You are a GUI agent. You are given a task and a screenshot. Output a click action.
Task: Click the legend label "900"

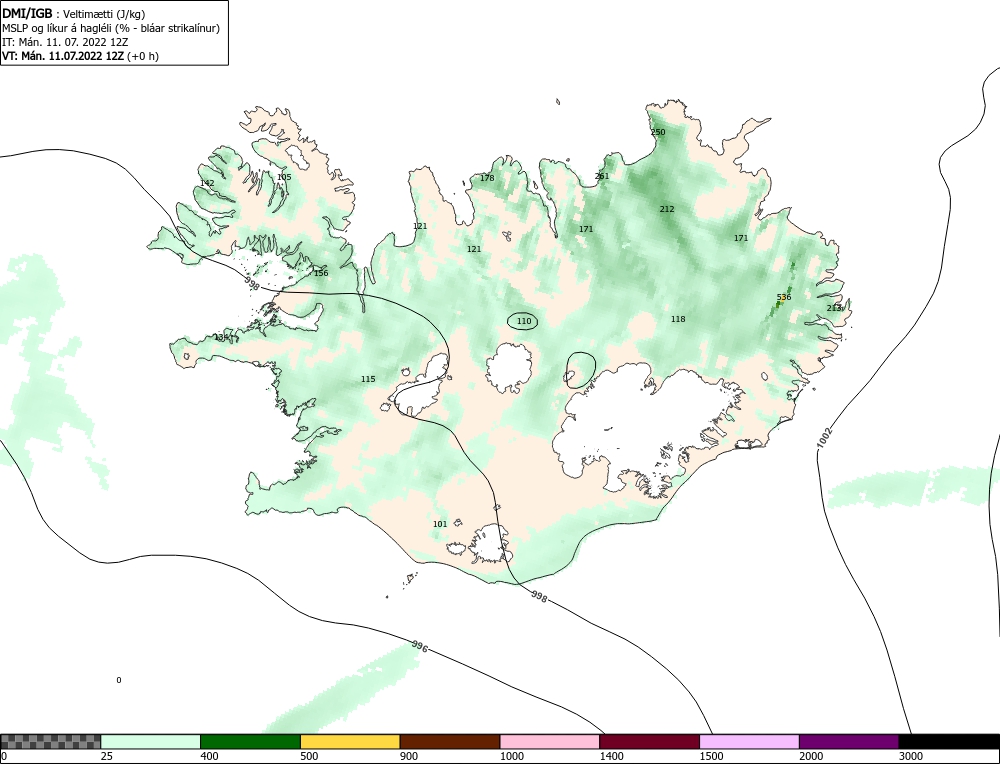pos(409,756)
